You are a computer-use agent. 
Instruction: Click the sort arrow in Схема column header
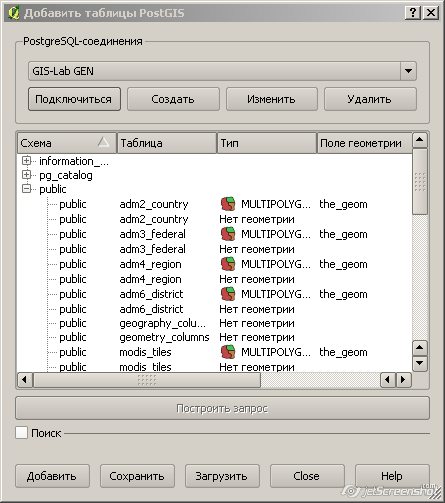(x=104, y=143)
